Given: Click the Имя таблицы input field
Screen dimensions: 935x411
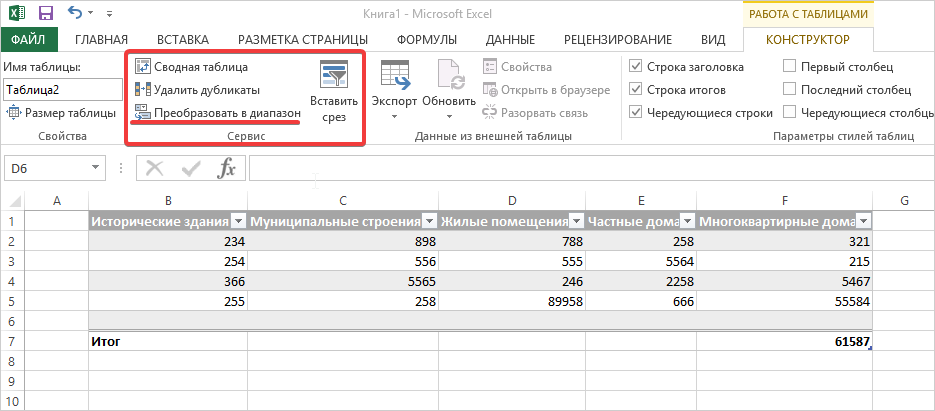Looking at the screenshot, I should (62, 90).
